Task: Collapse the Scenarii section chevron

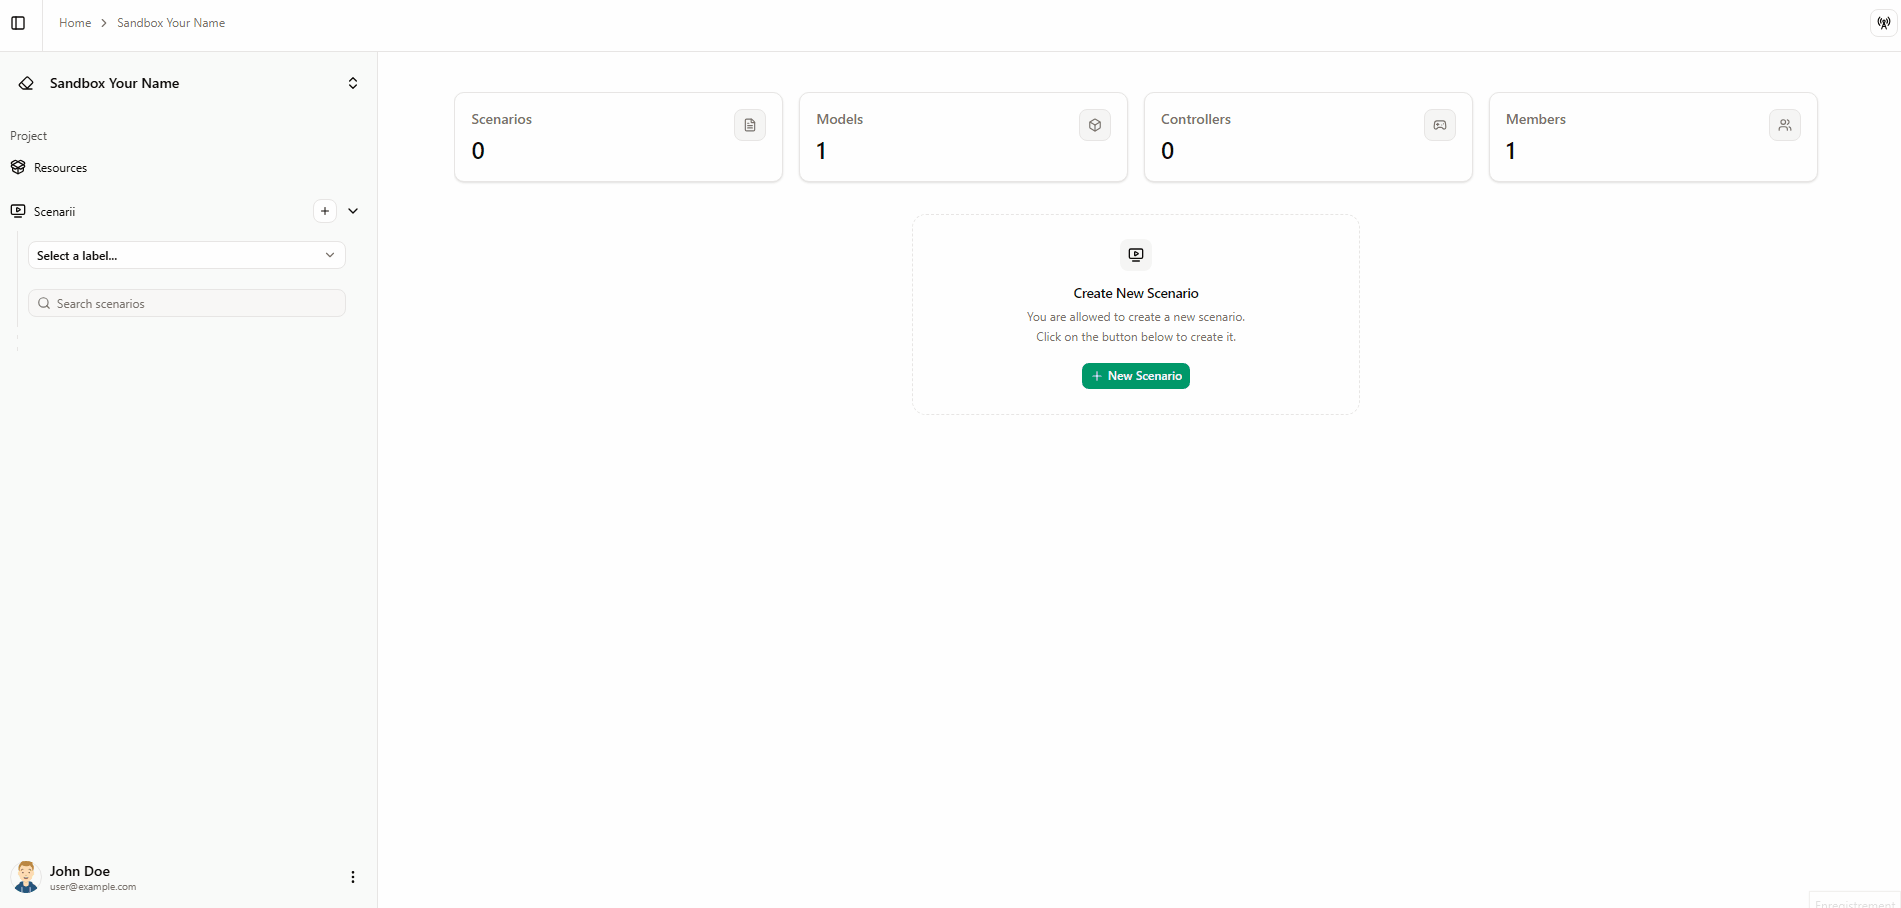Action: 353,211
